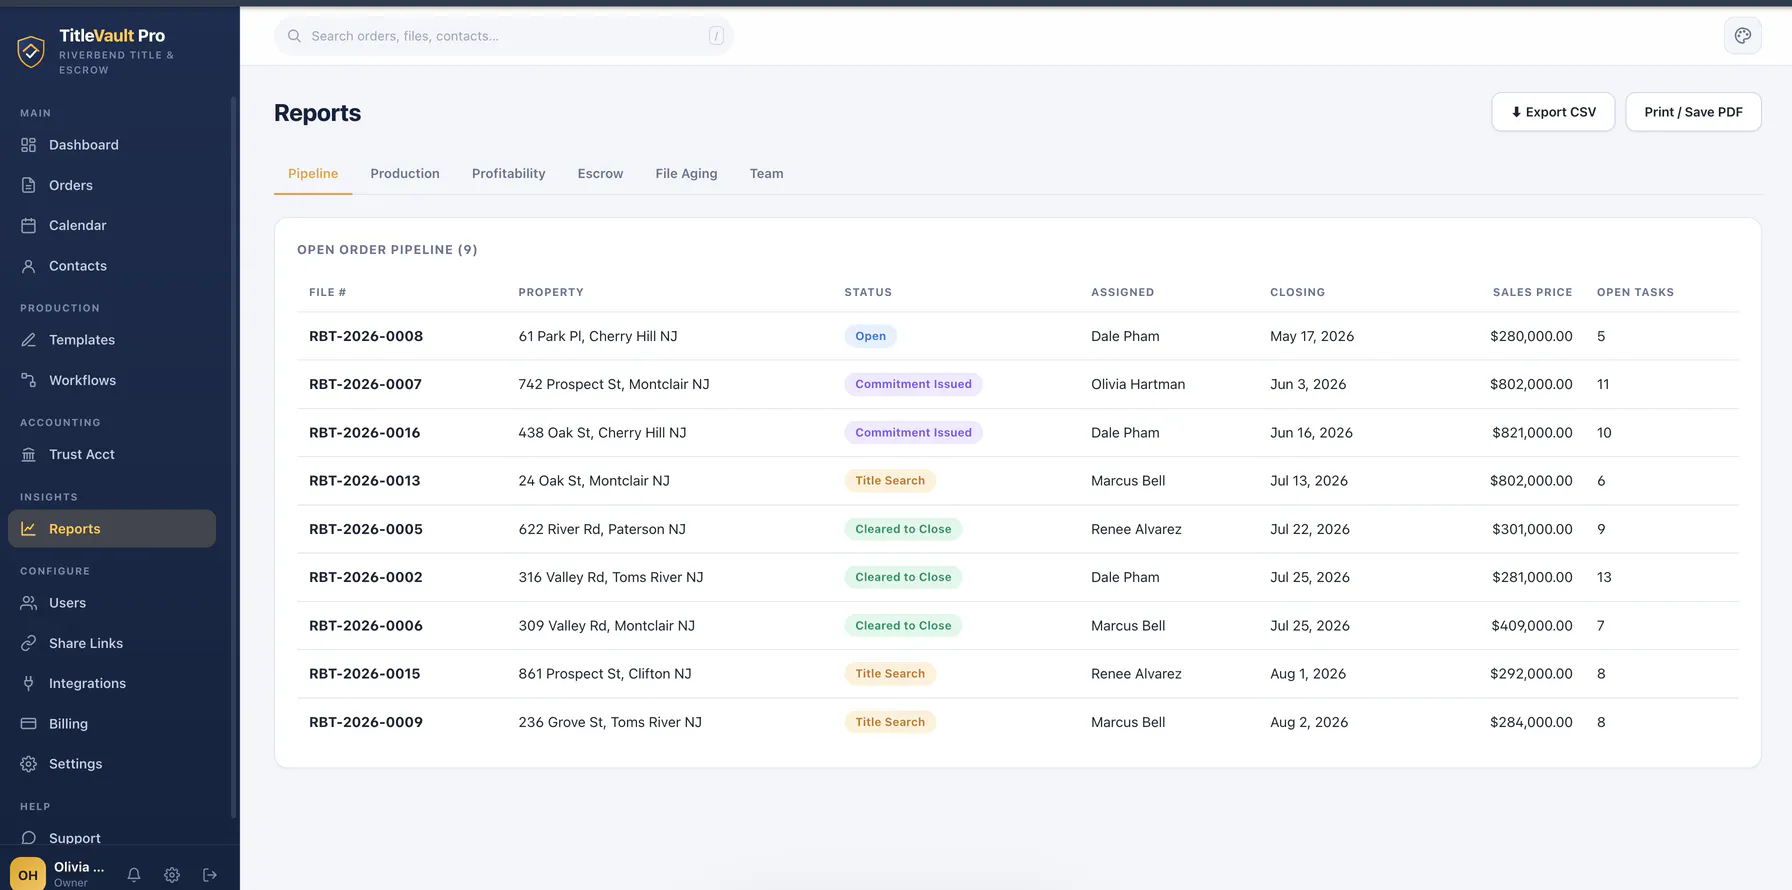Click the STATUS column header
This screenshot has width=1792, height=890.
868,292
